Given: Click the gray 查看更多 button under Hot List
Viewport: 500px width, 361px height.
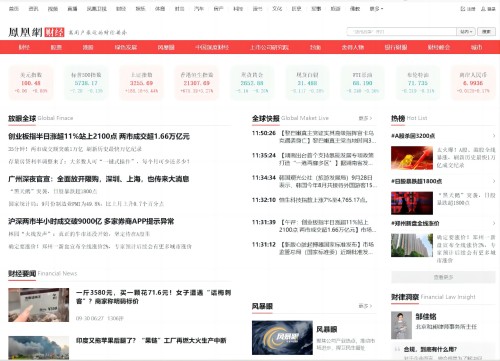Looking at the screenshot, I should pos(443,277).
